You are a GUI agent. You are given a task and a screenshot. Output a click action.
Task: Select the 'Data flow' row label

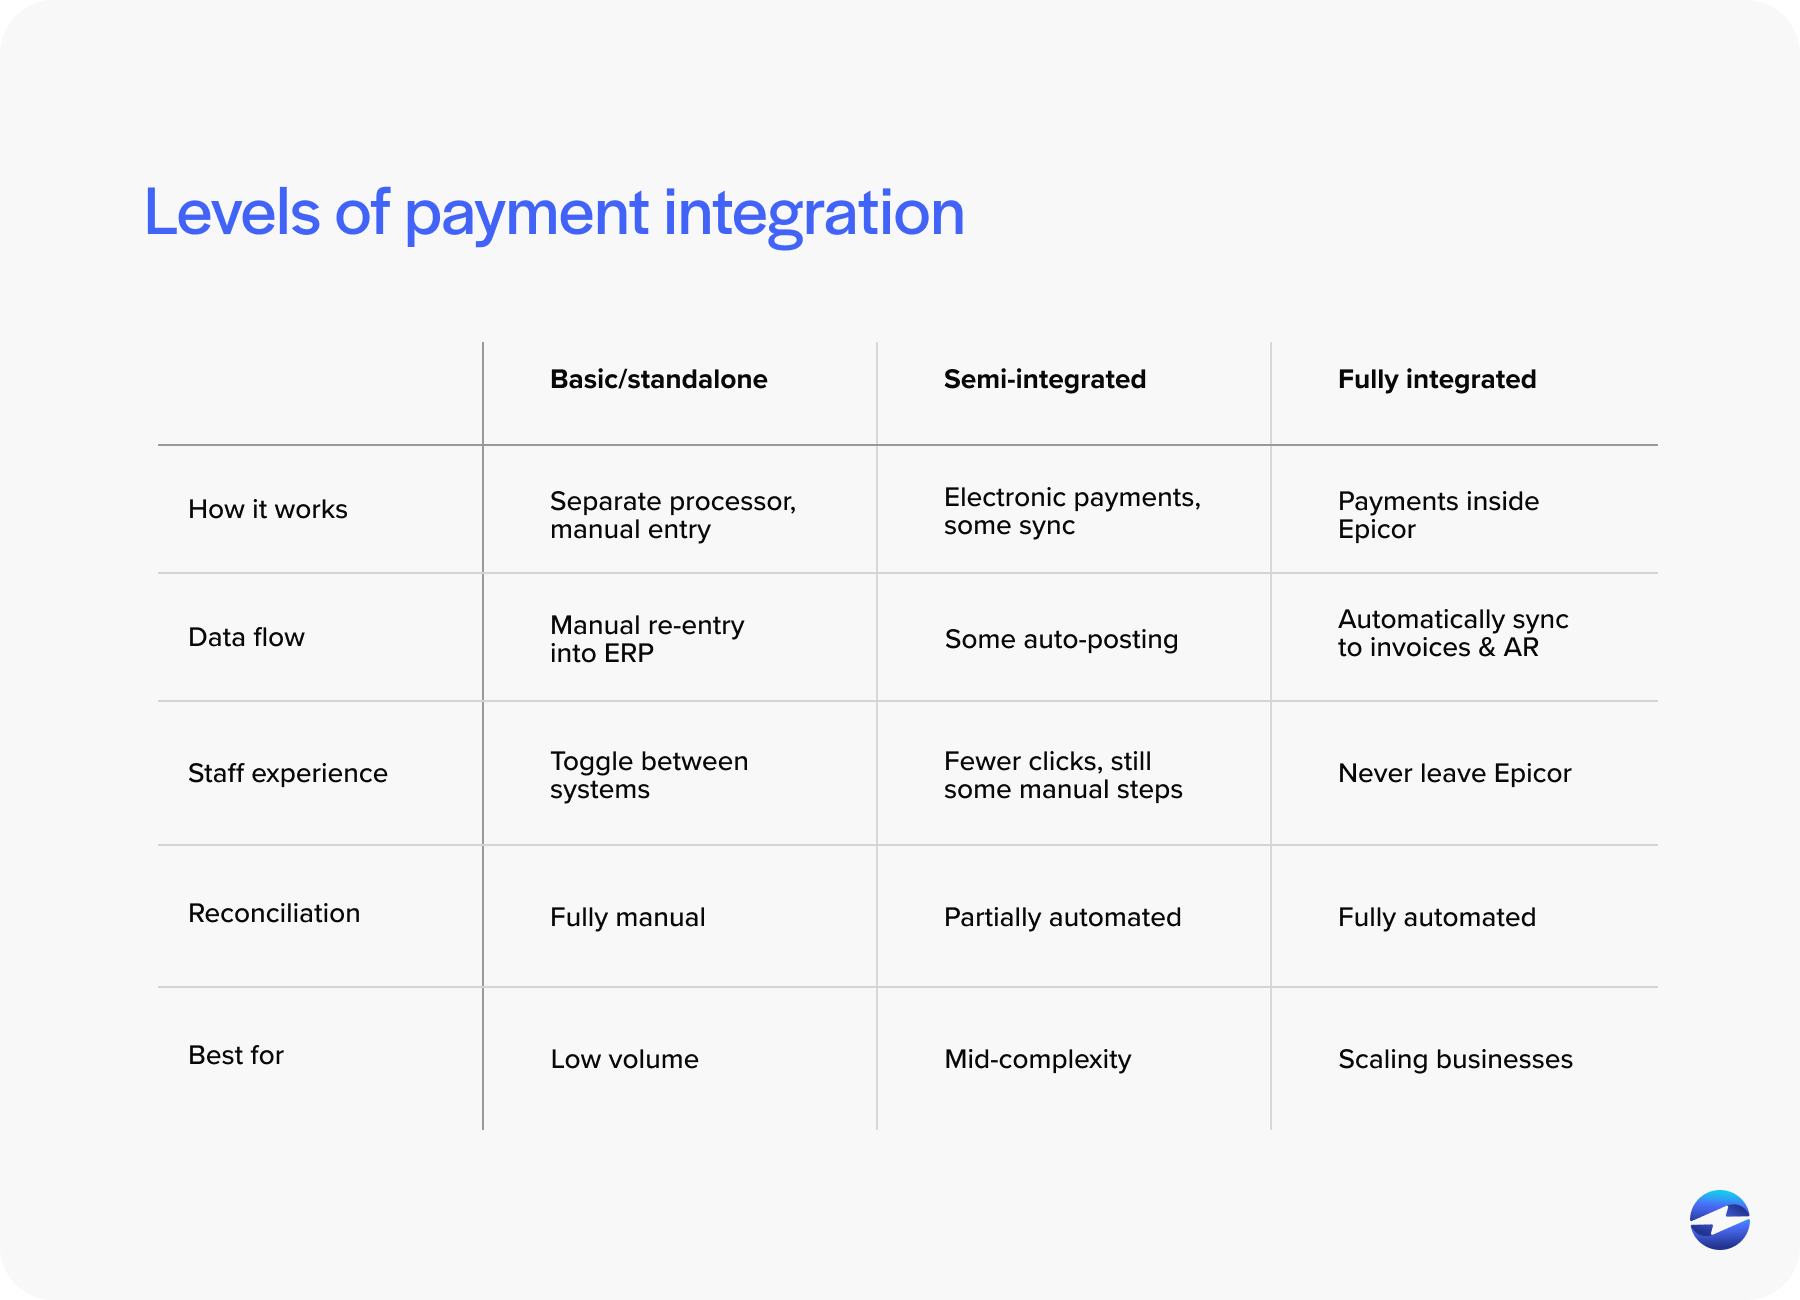click(246, 637)
